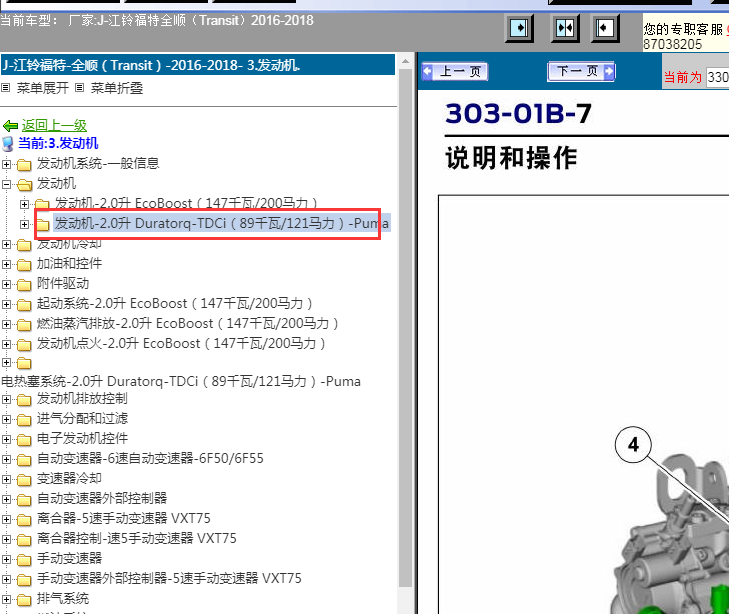The width and height of the screenshot is (729, 614).
Task: Expand 发动机点火-2.0升 EcoBoost node
Action: click(x=7, y=344)
